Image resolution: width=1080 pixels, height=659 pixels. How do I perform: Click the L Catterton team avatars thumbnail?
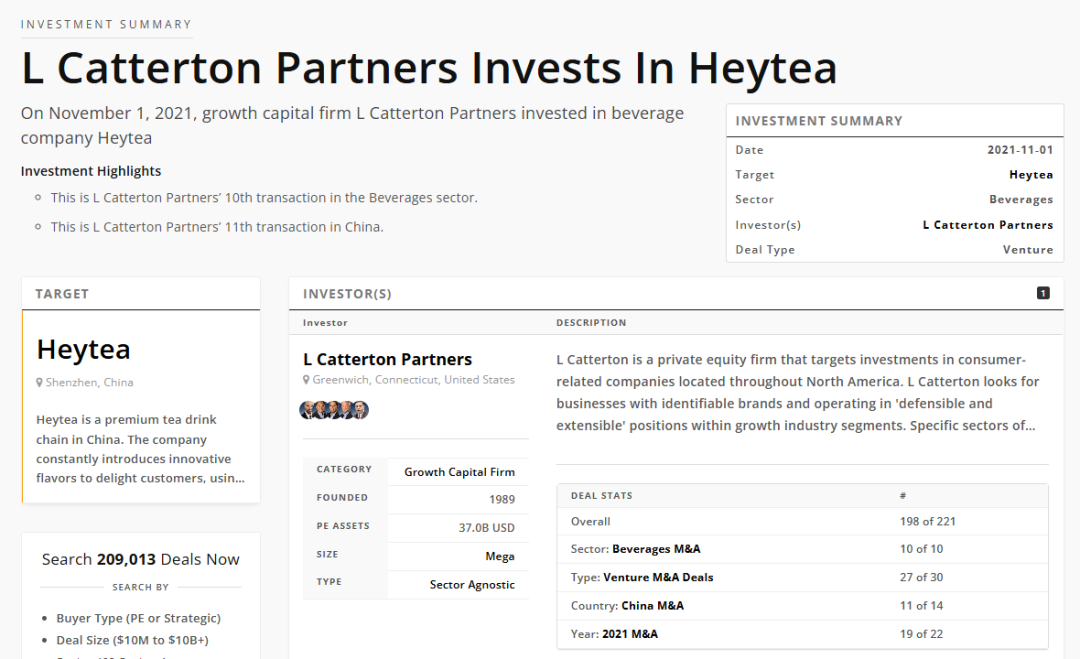334,410
